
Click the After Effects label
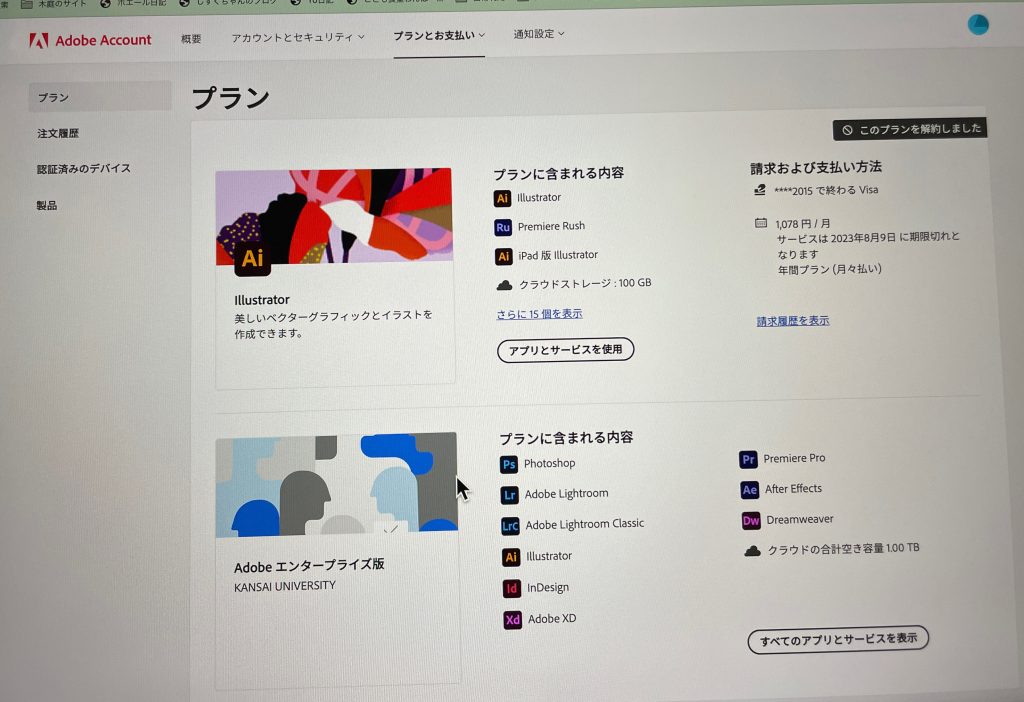(793, 489)
